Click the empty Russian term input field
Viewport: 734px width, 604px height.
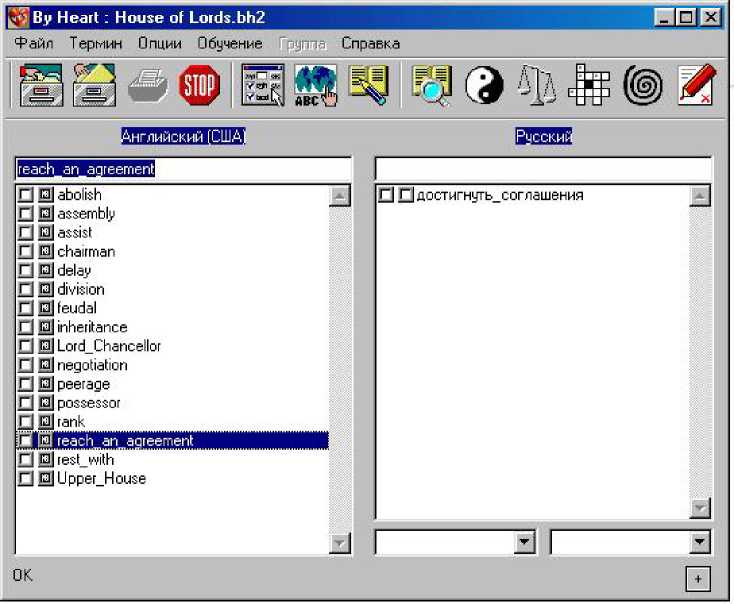[543, 169]
